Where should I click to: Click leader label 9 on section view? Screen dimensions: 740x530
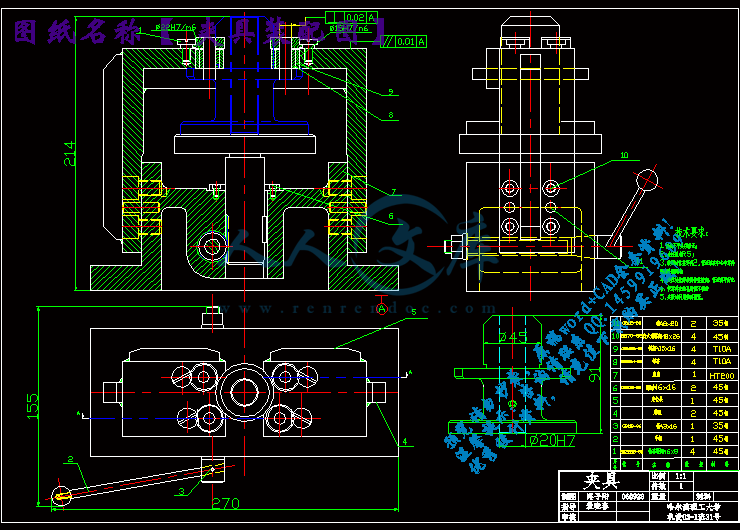(x=391, y=92)
